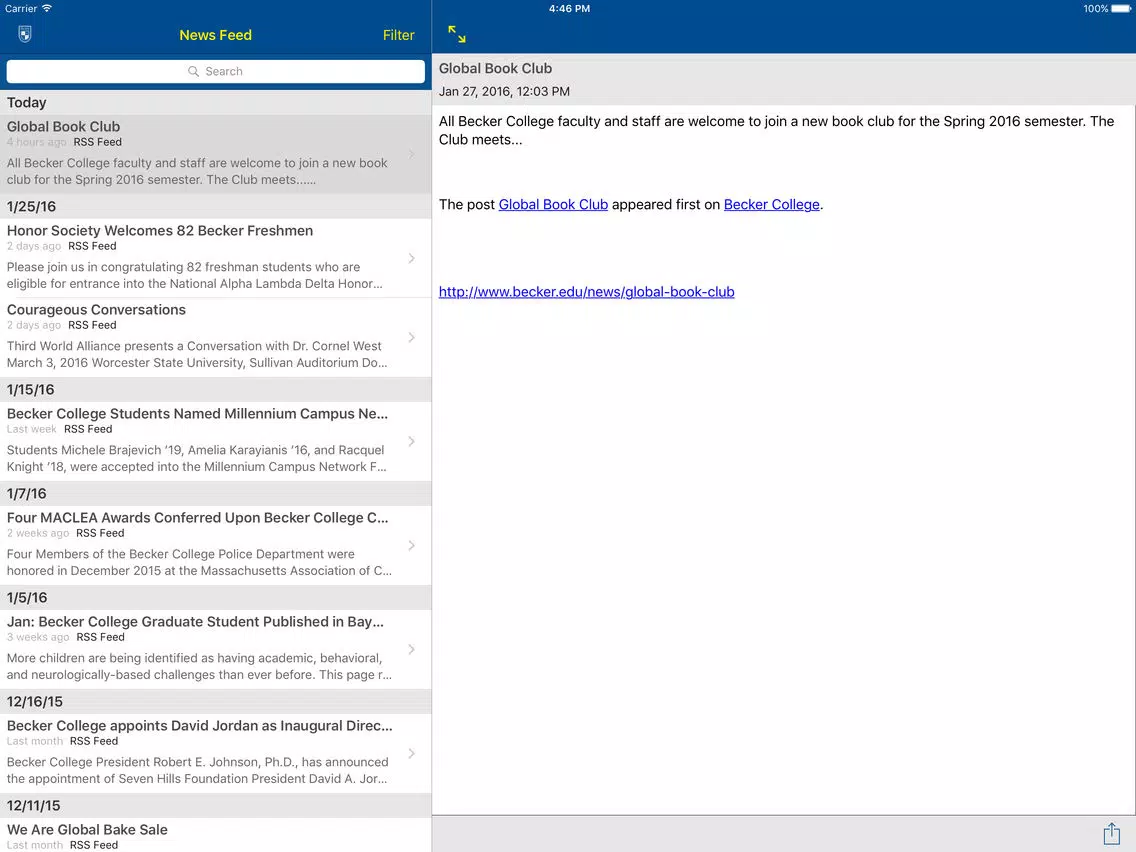Screen dimensions: 1136x852
Task: Tap the 'Last week' timestamp
Action: point(31,429)
